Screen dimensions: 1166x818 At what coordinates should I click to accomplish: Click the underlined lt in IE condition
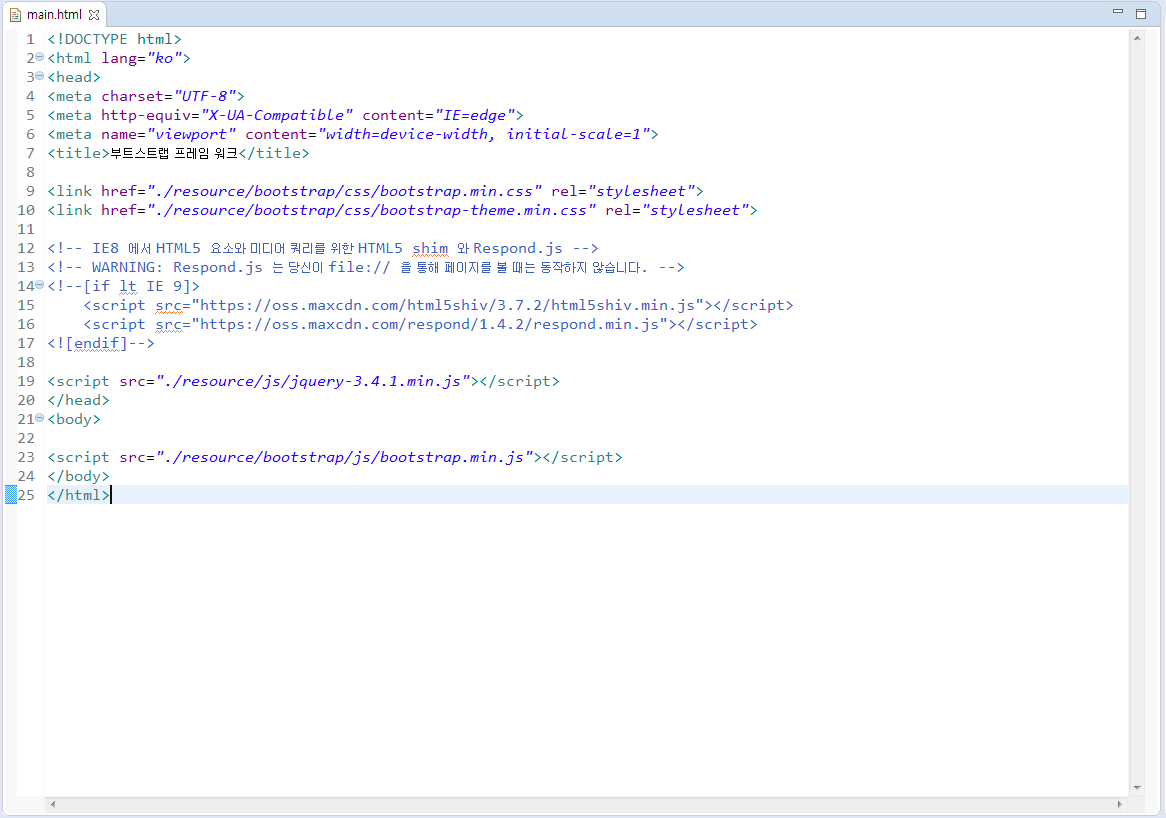128,286
